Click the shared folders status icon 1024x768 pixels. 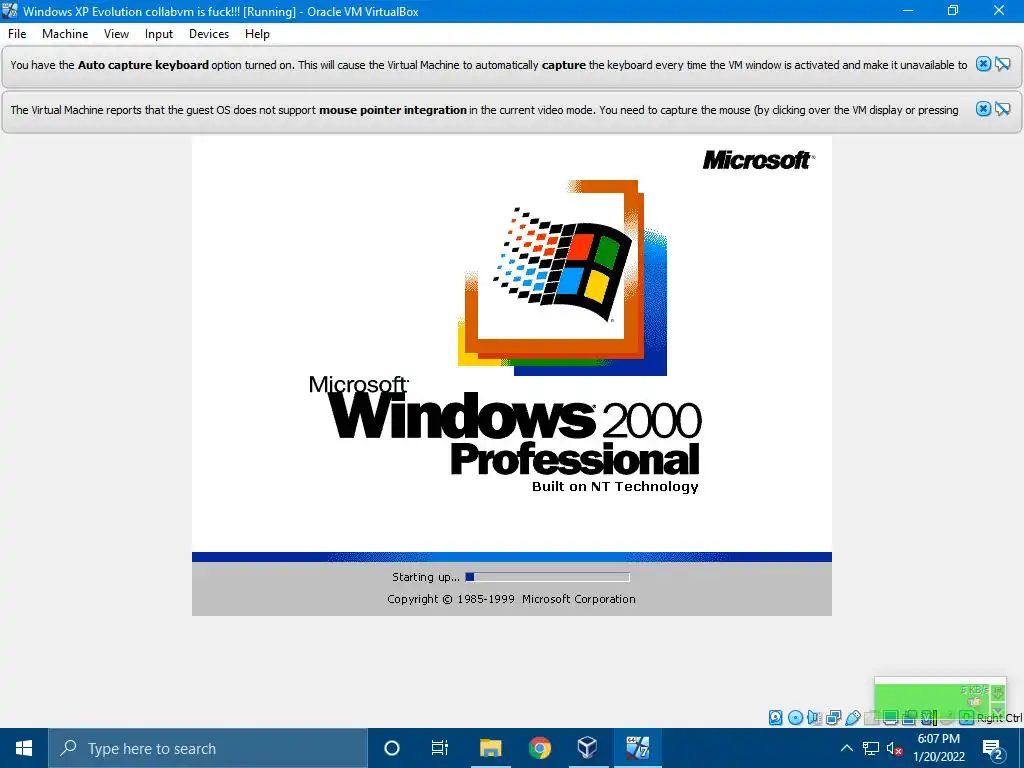871,718
